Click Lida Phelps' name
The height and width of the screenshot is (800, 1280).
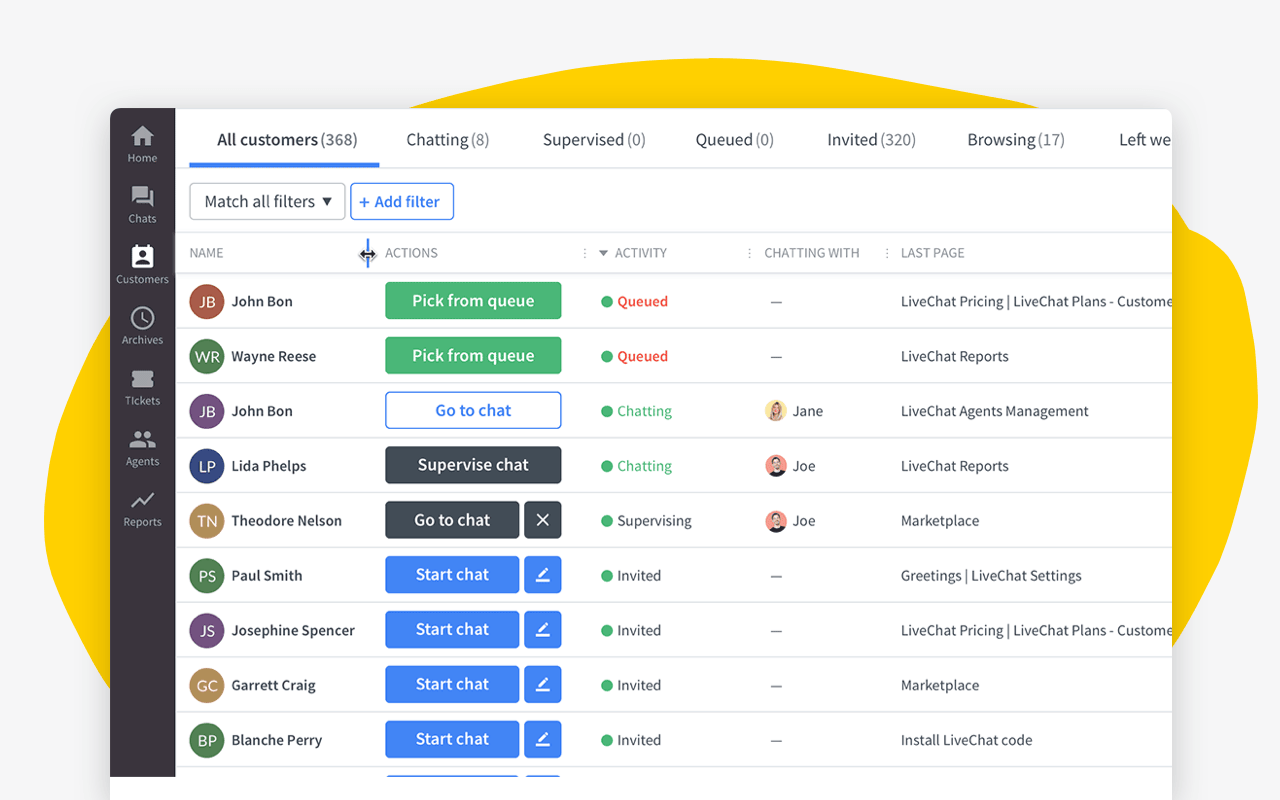[x=268, y=466]
